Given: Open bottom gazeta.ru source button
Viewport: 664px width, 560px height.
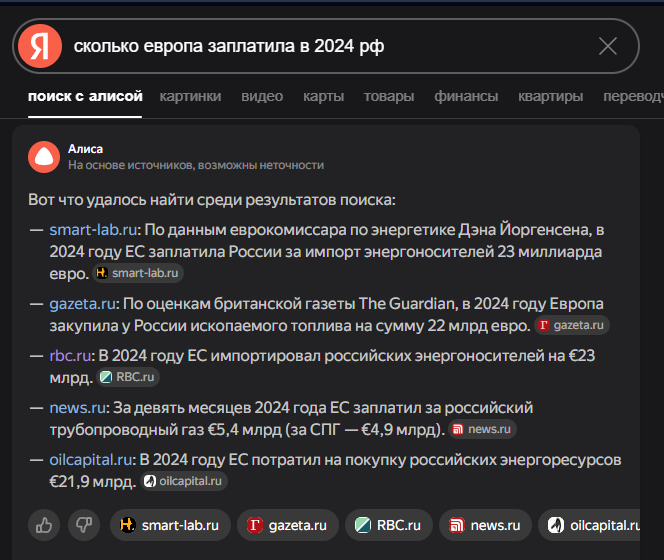Looking at the screenshot, I should [288, 525].
